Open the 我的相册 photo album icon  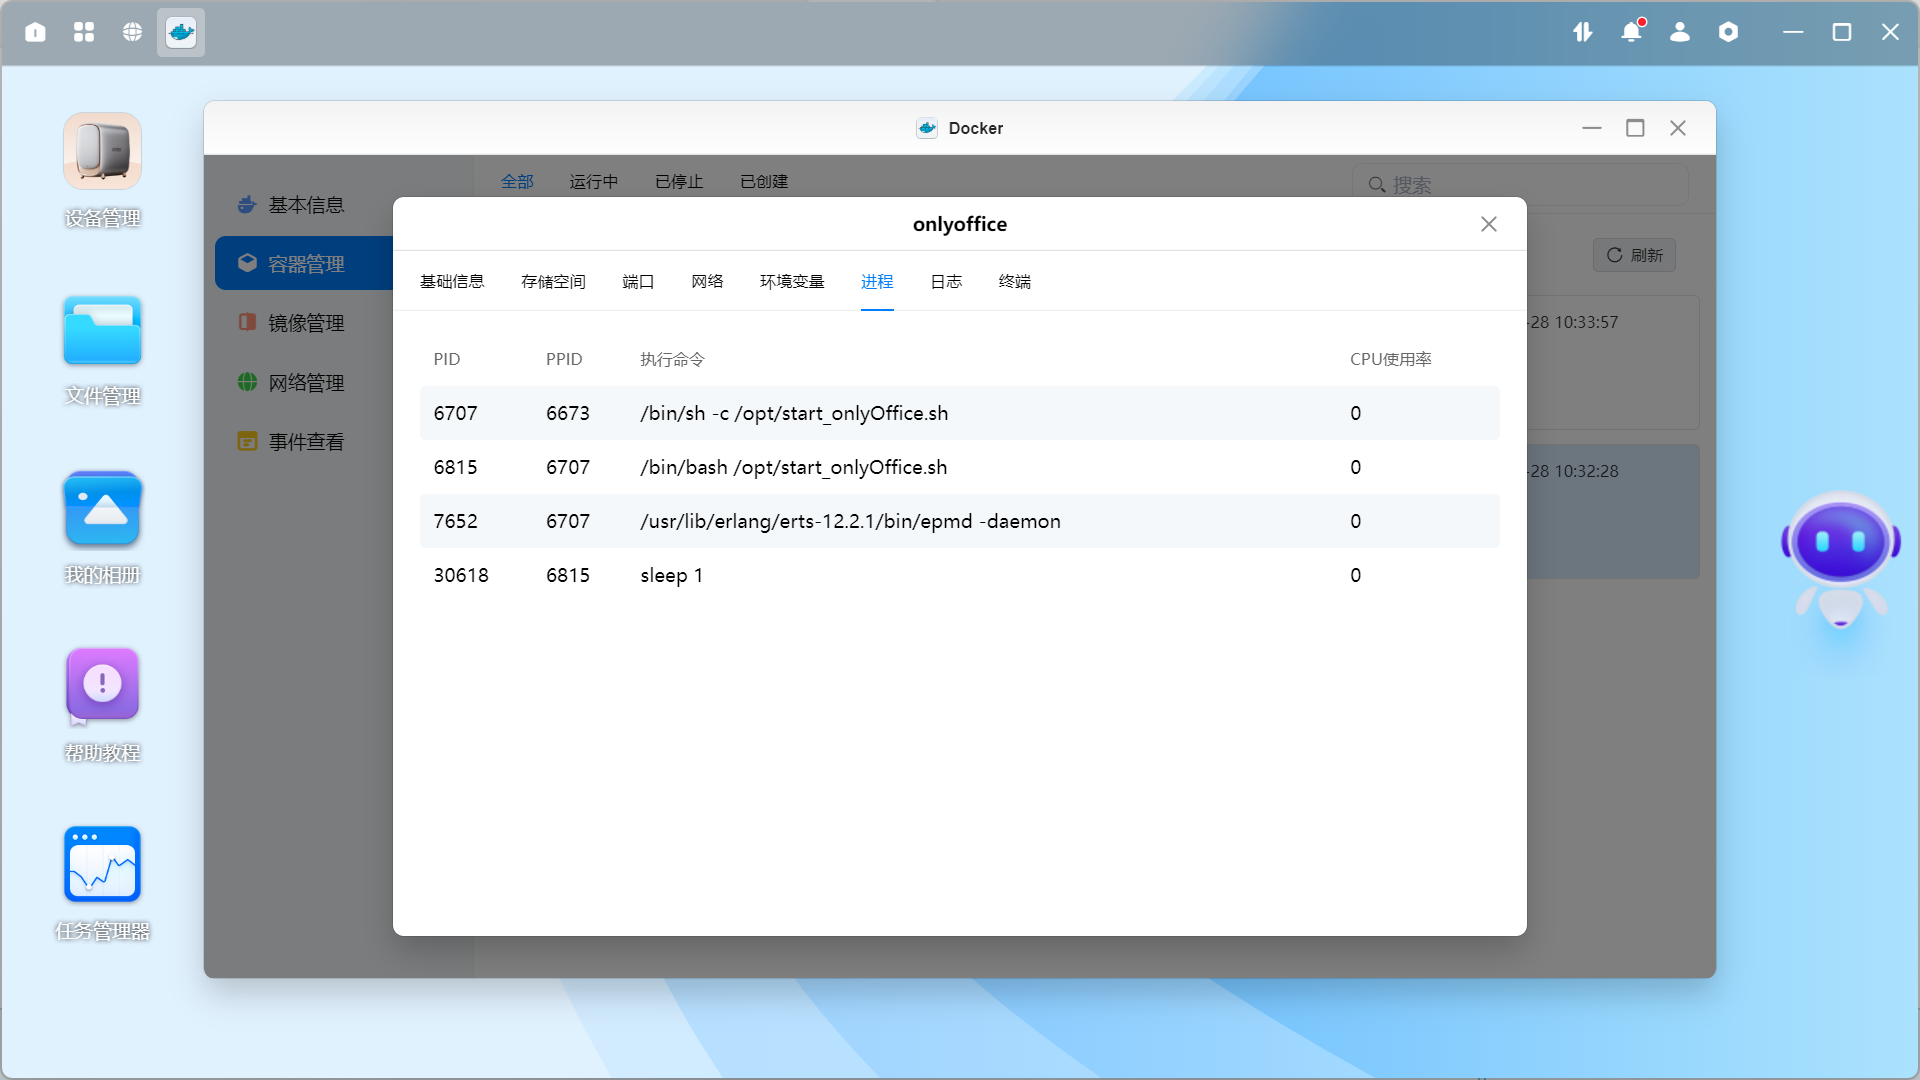pos(102,509)
